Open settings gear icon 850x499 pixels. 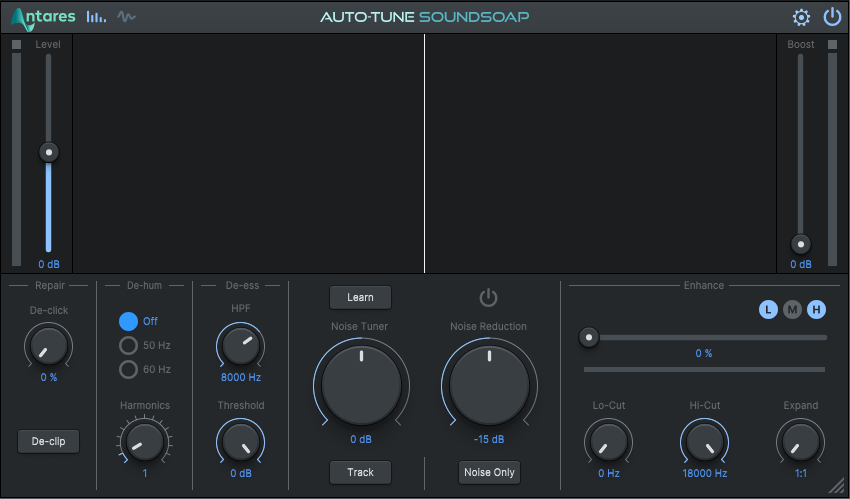click(x=801, y=17)
